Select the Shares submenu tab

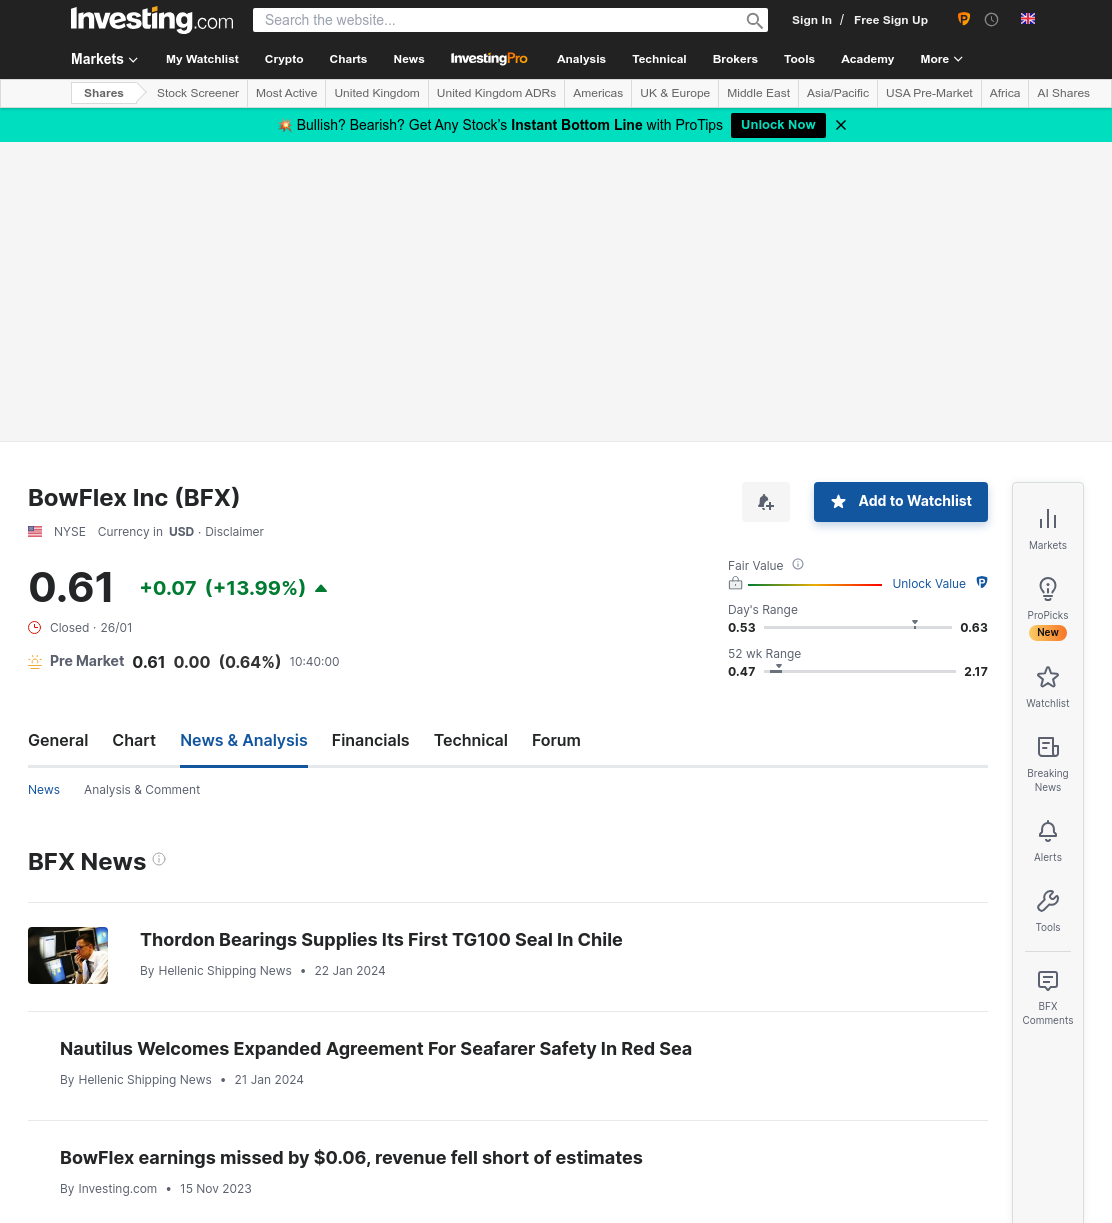pos(104,93)
